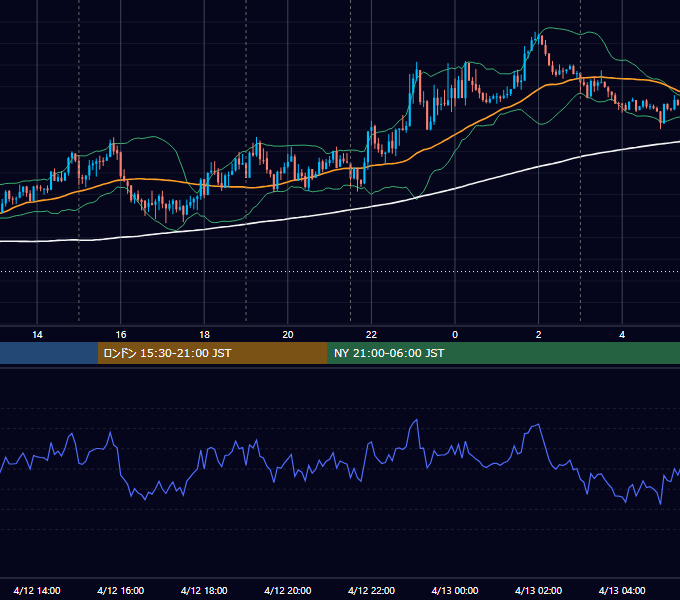Click the 18 hour label on upper axis
This screenshot has width=680, height=600.
click(x=204, y=335)
